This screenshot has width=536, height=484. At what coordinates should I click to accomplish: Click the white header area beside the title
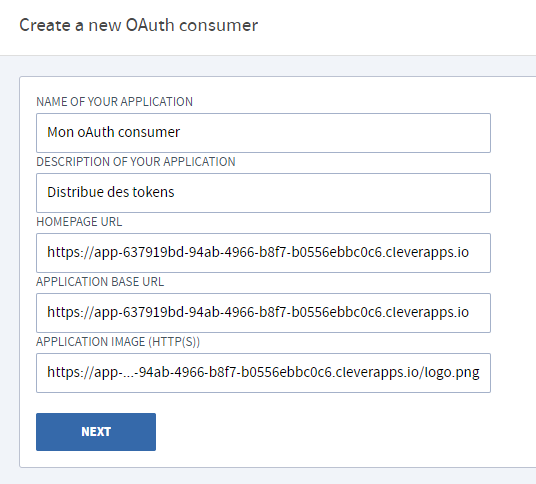click(393, 27)
